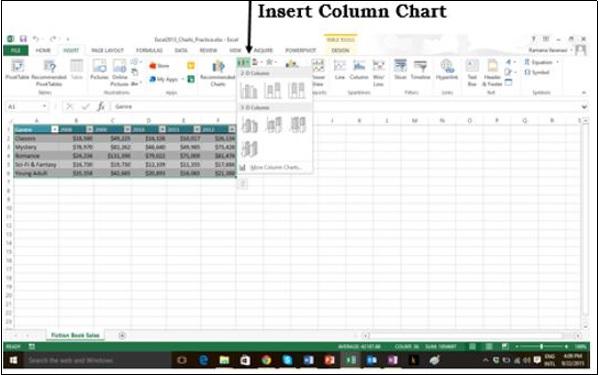This screenshot has height=375, width=599.
Task: Switch to Normal view in status bar
Action: [x=473, y=347]
